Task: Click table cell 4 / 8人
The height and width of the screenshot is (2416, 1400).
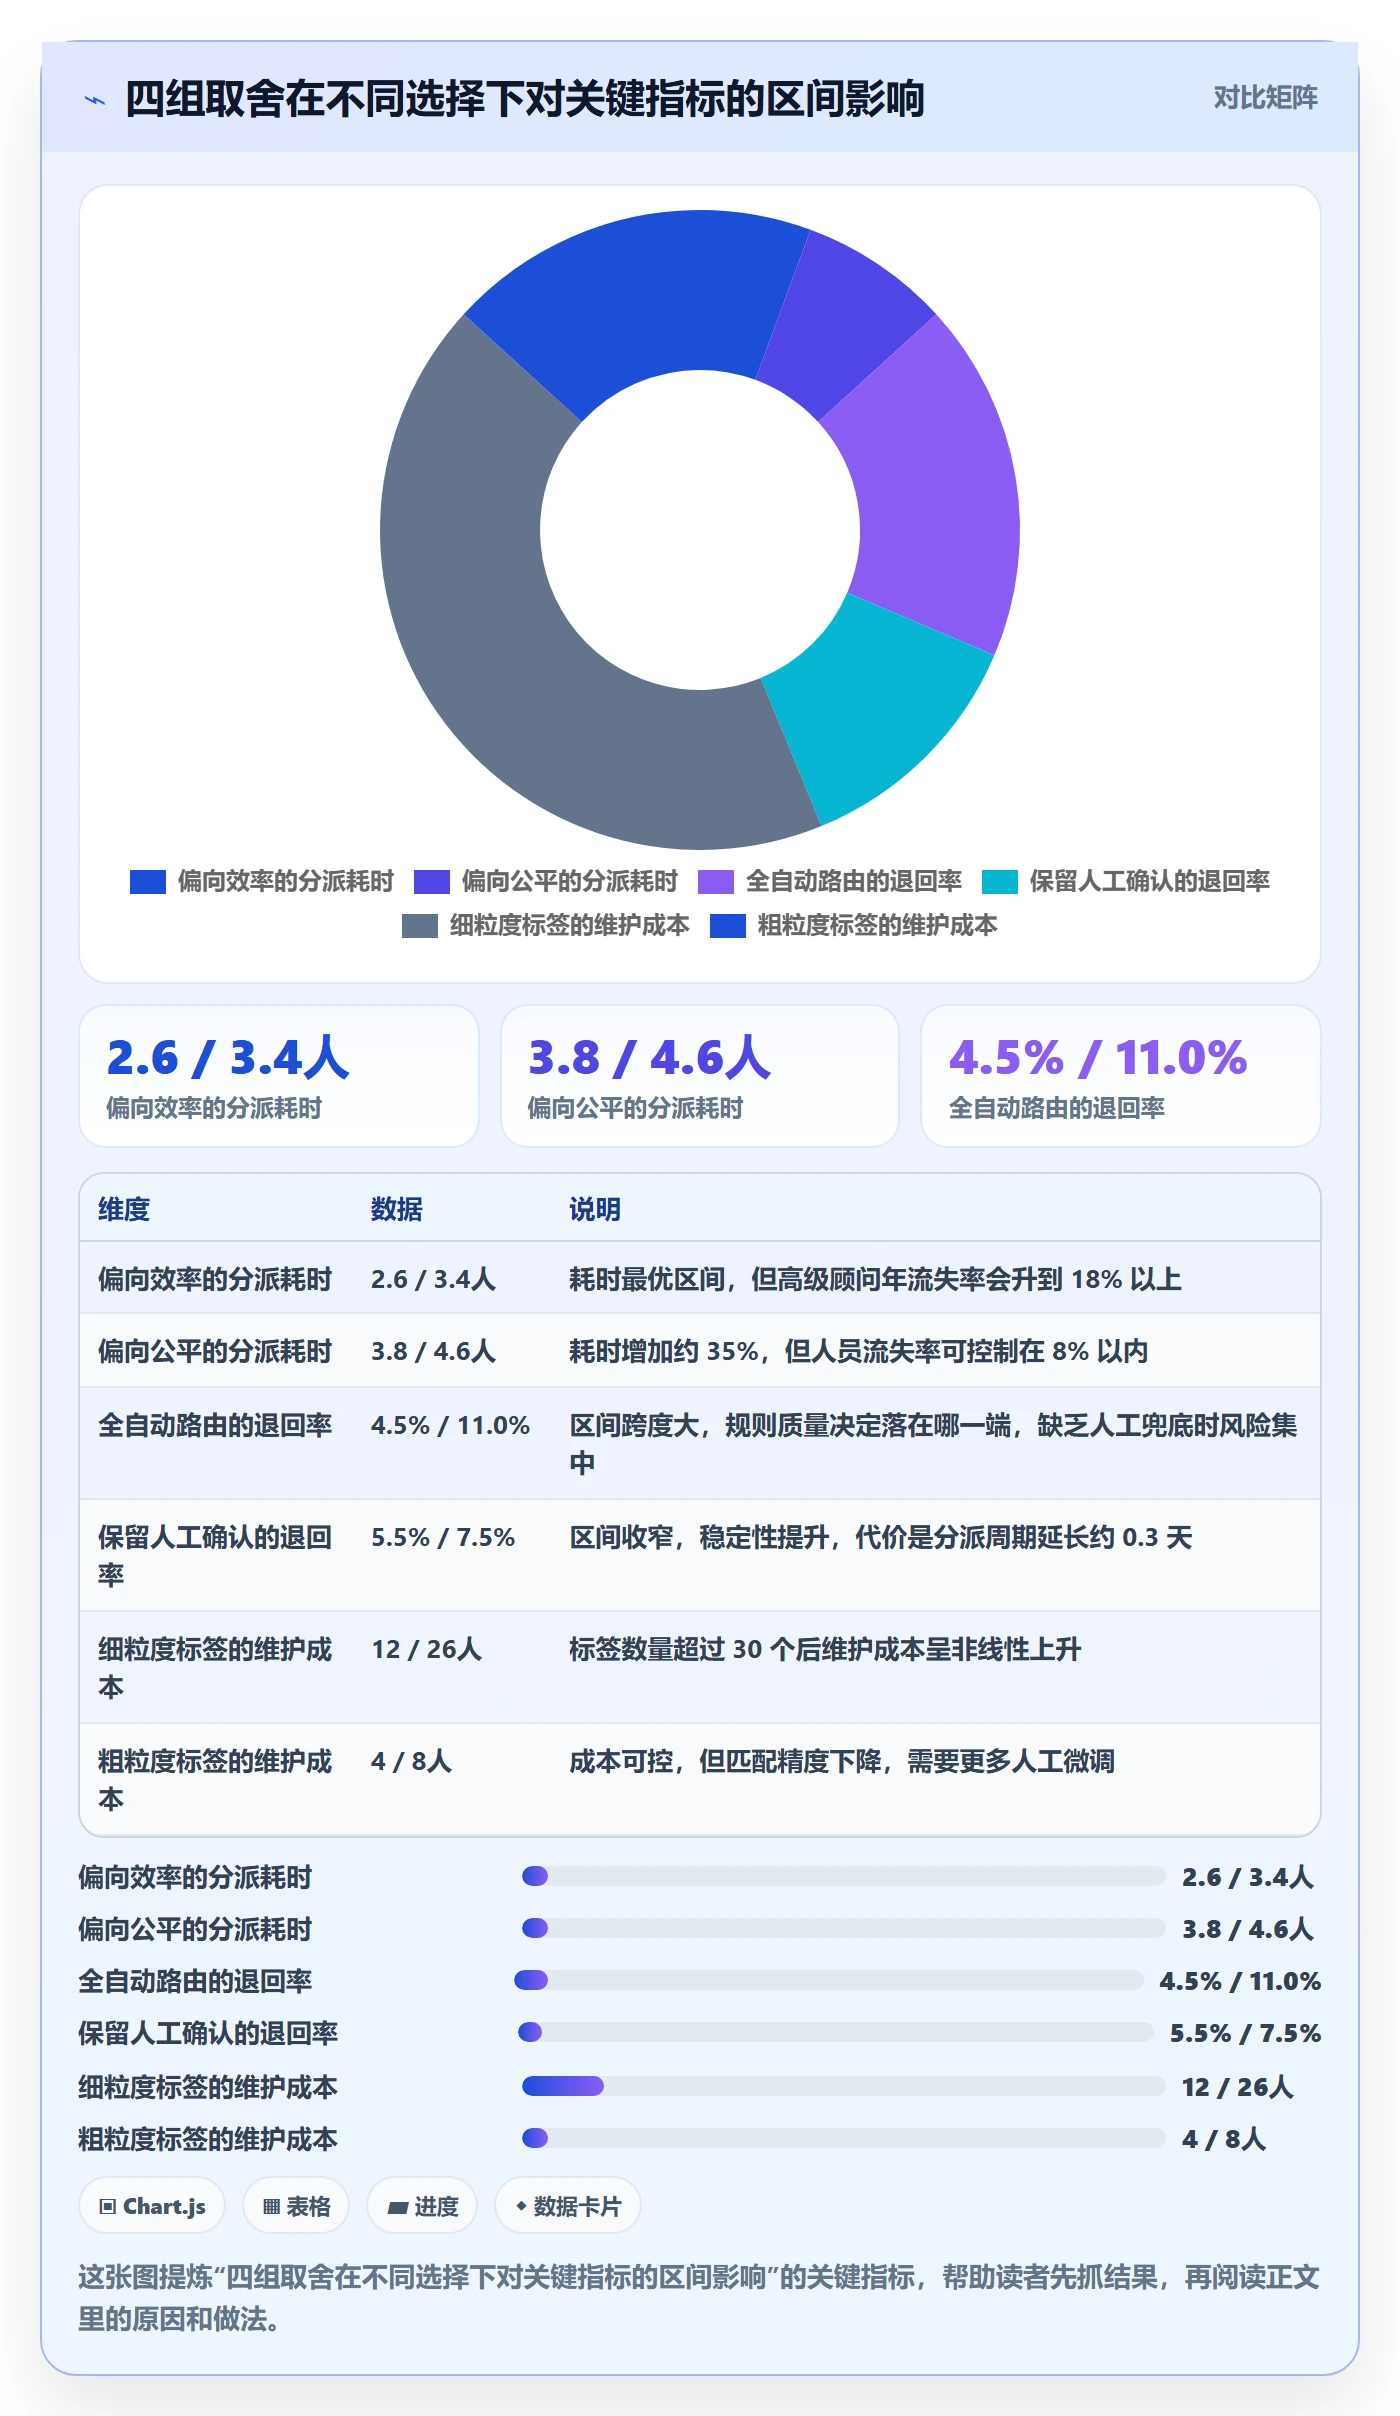Action: [412, 1761]
